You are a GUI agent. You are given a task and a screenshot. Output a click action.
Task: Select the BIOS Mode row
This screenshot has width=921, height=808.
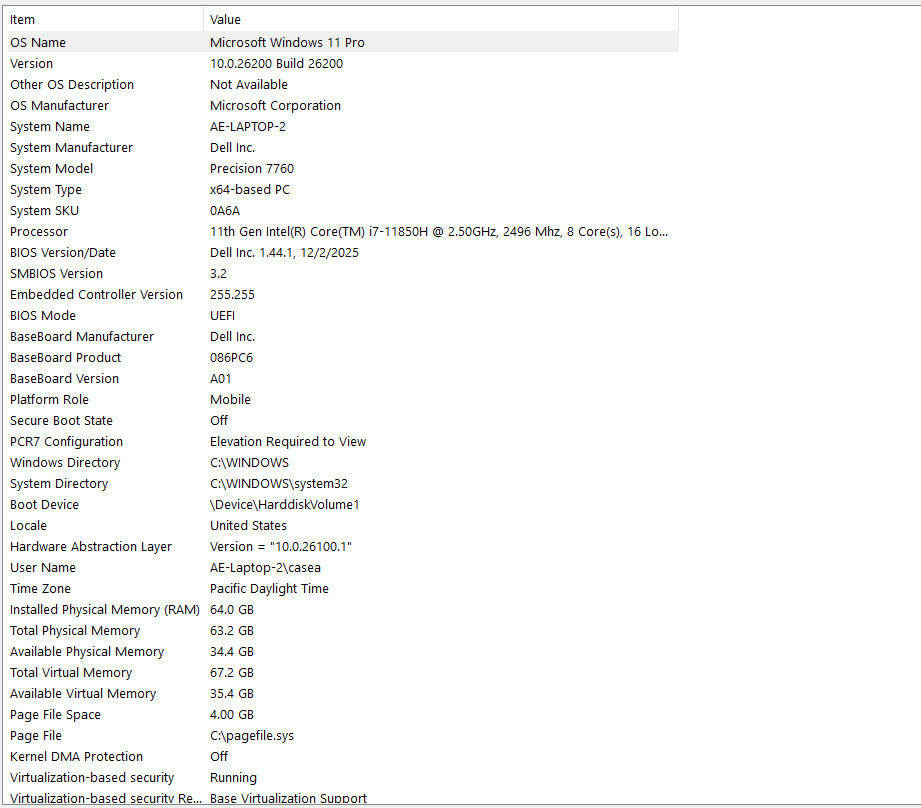pyautogui.click(x=341, y=316)
